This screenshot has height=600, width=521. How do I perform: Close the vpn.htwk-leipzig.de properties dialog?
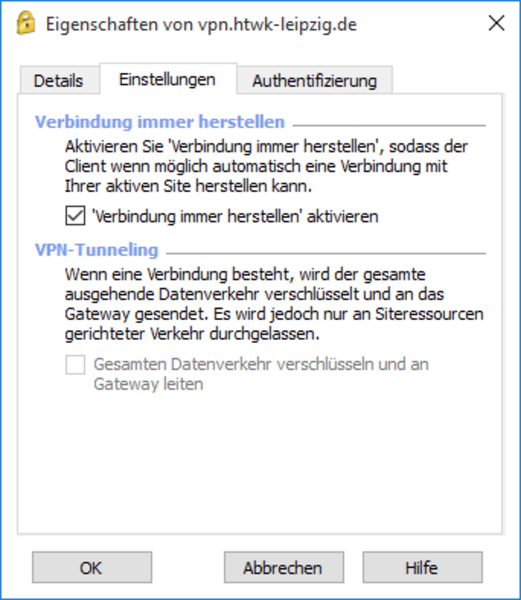coord(497,23)
